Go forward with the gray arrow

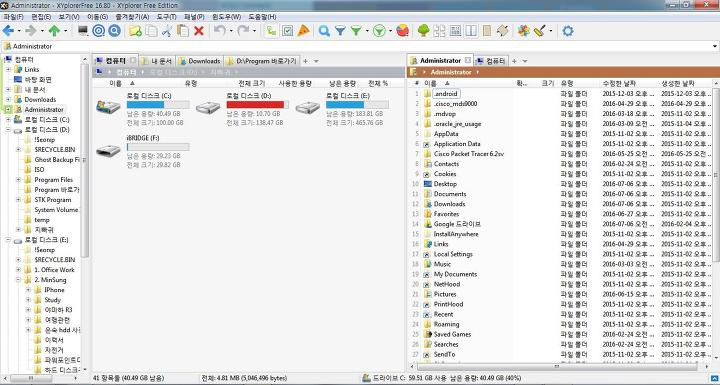coord(31,31)
